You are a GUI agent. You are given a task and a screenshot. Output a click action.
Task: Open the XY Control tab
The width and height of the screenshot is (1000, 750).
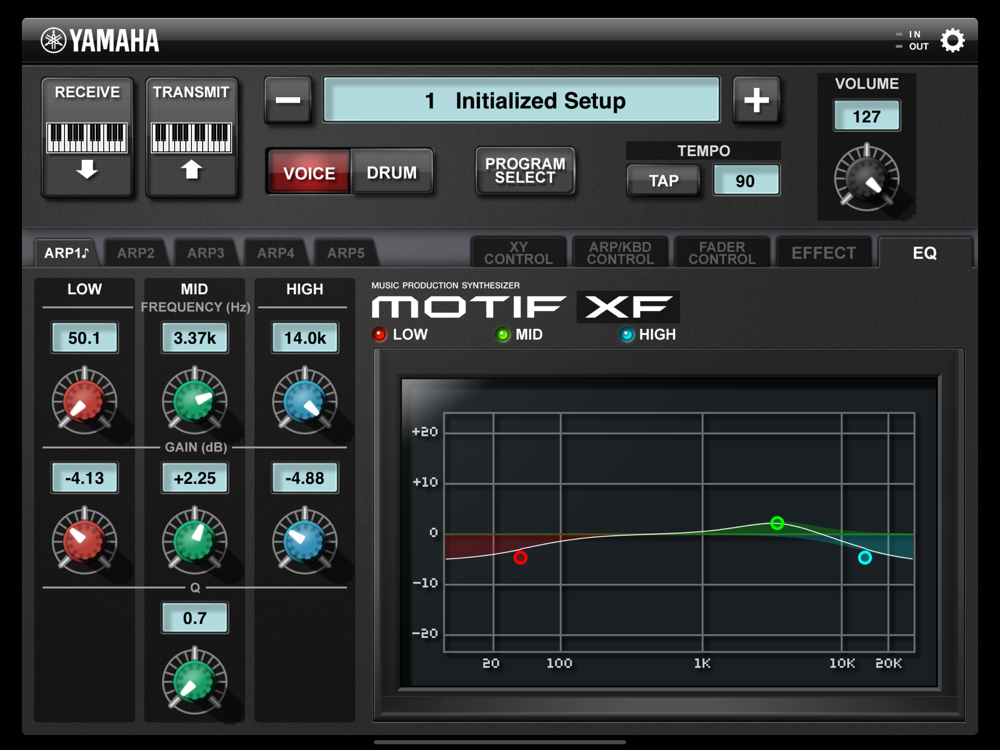518,253
